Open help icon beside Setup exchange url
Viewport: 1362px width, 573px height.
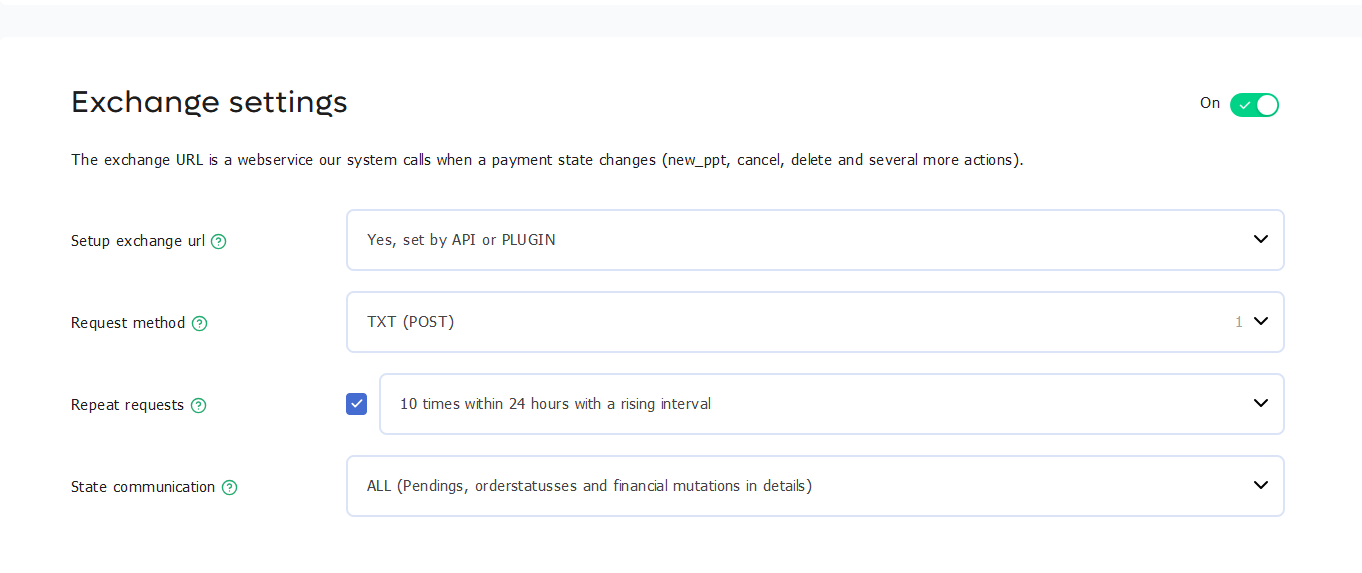(219, 241)
